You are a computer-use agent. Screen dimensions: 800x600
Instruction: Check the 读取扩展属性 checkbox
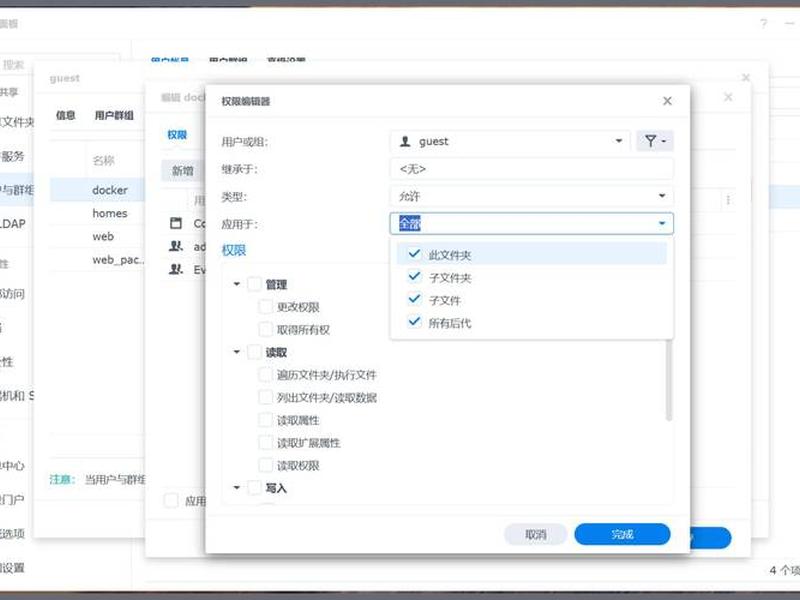[x=265, y=443]
